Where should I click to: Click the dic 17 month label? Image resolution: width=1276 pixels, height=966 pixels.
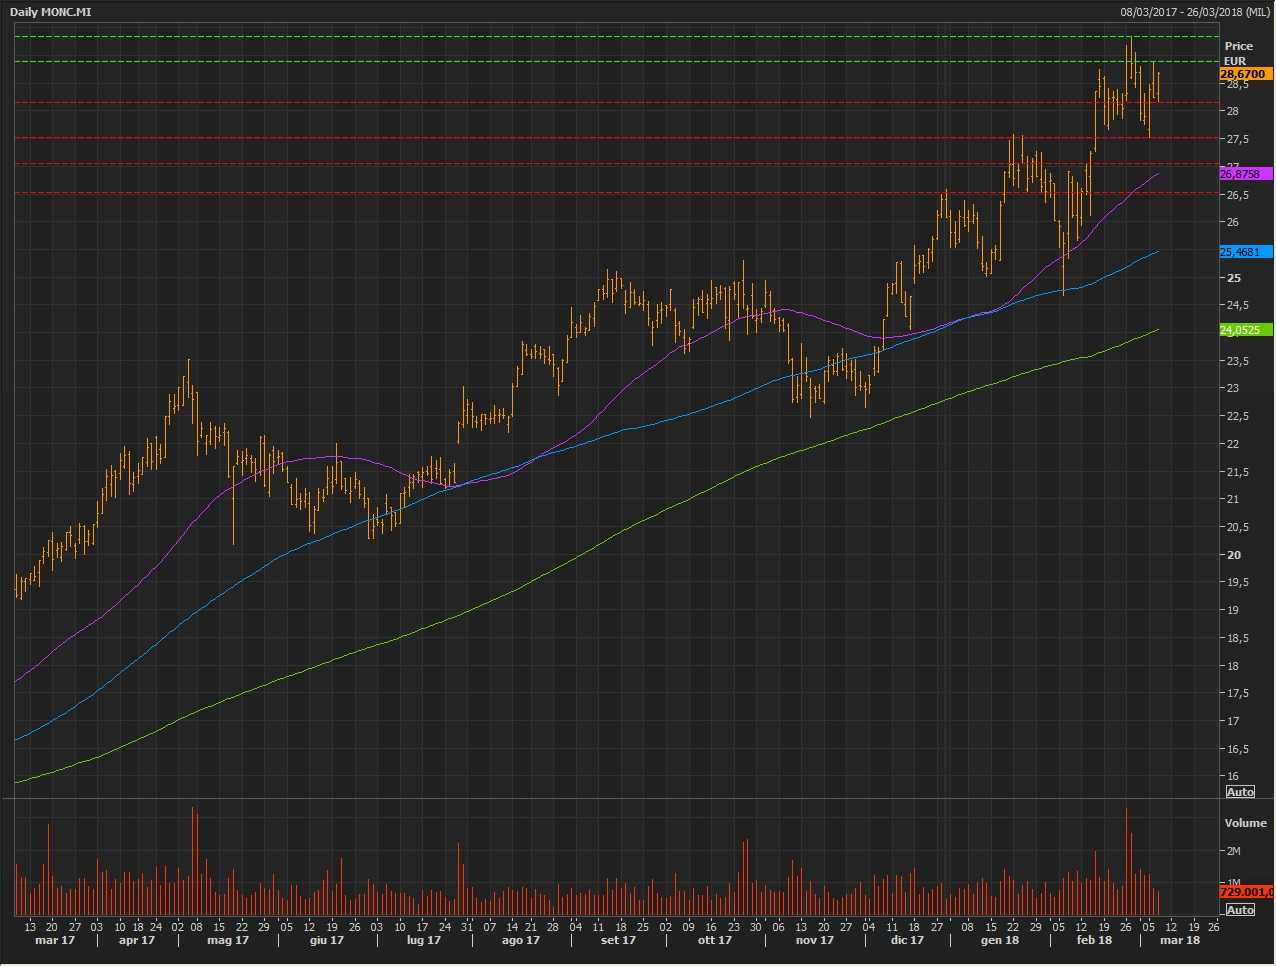pyautogui.click(x=906, y=940)
